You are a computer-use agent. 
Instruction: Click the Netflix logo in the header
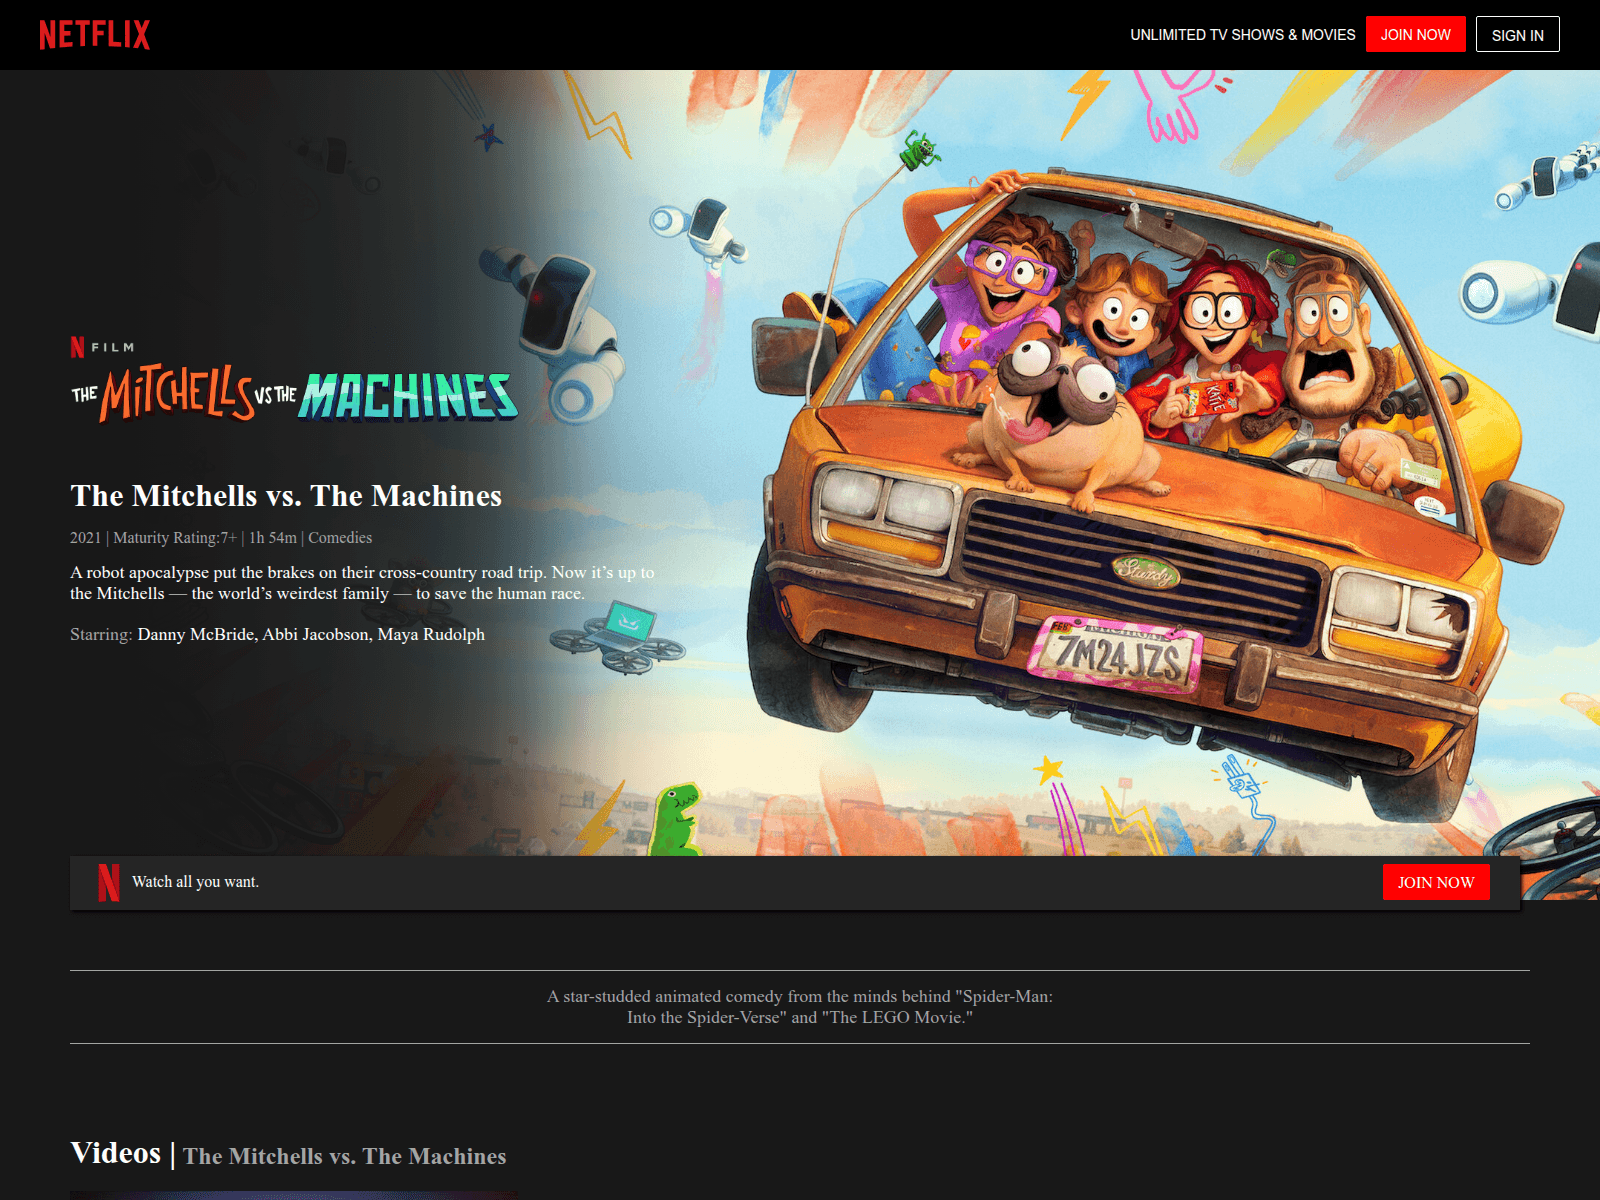(x=94, y=35)
